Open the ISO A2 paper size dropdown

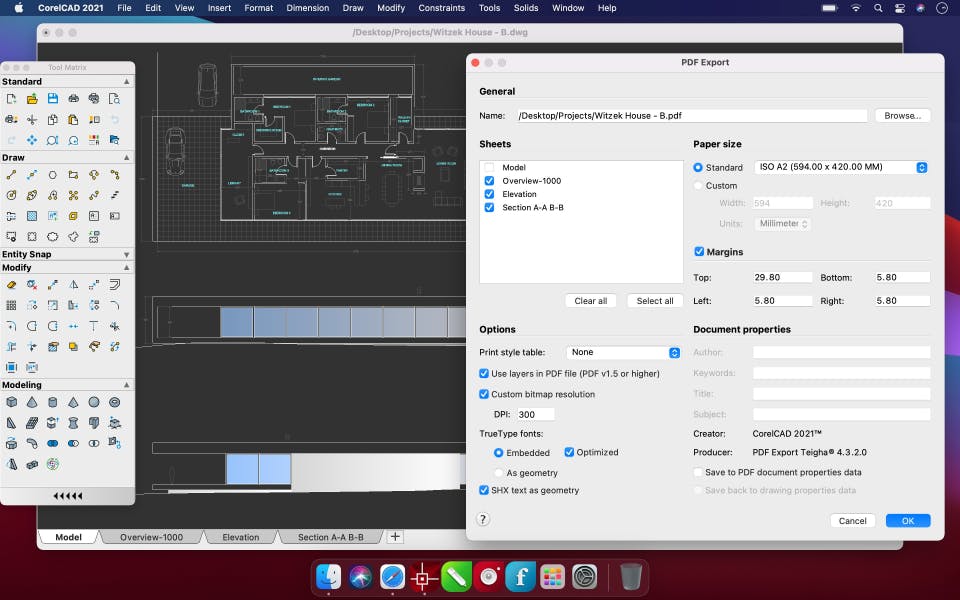[x=842, y=168]
